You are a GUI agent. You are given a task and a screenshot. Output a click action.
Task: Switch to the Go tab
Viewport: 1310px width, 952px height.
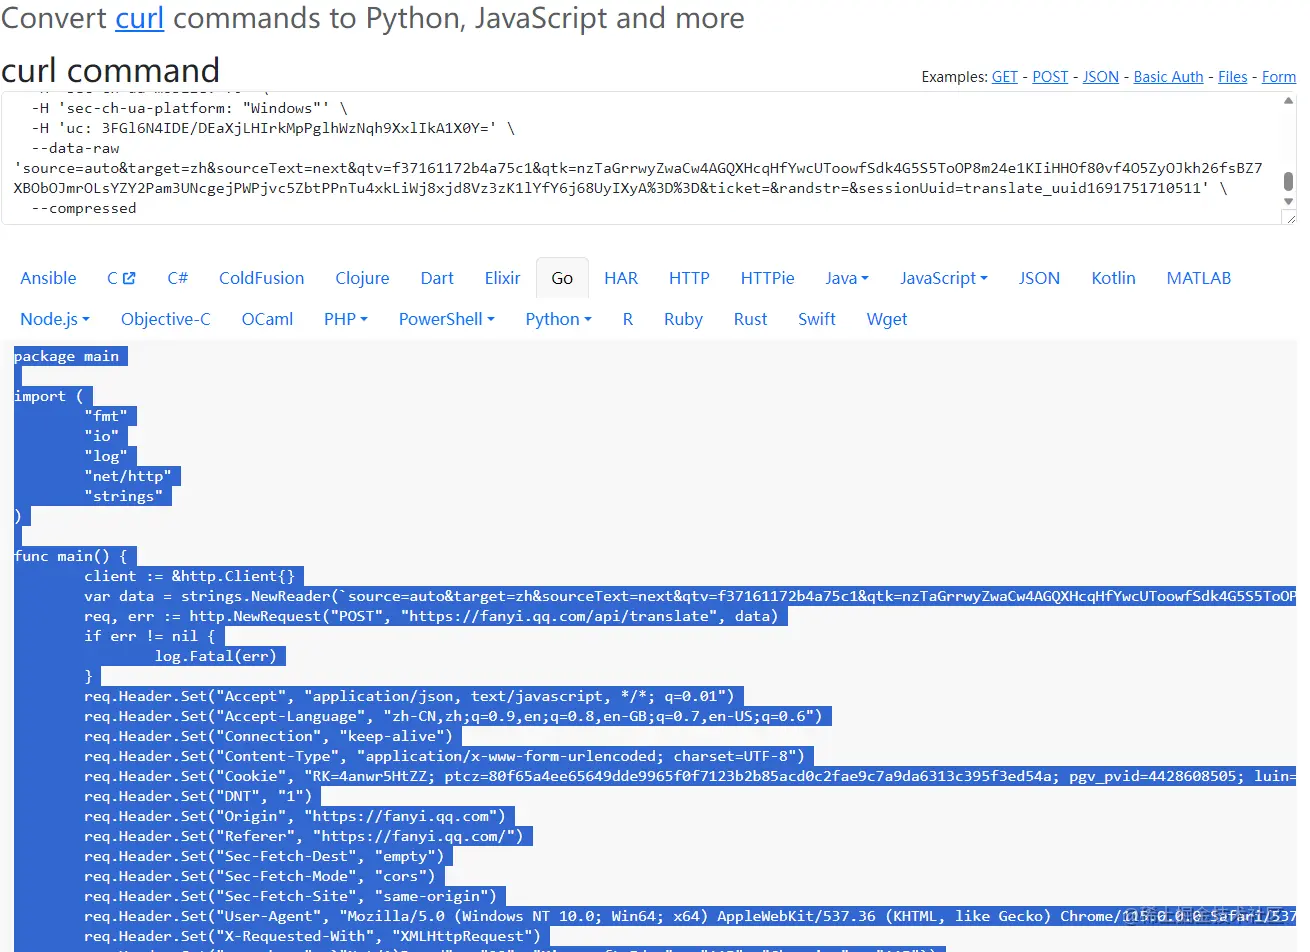click(562, 278)
